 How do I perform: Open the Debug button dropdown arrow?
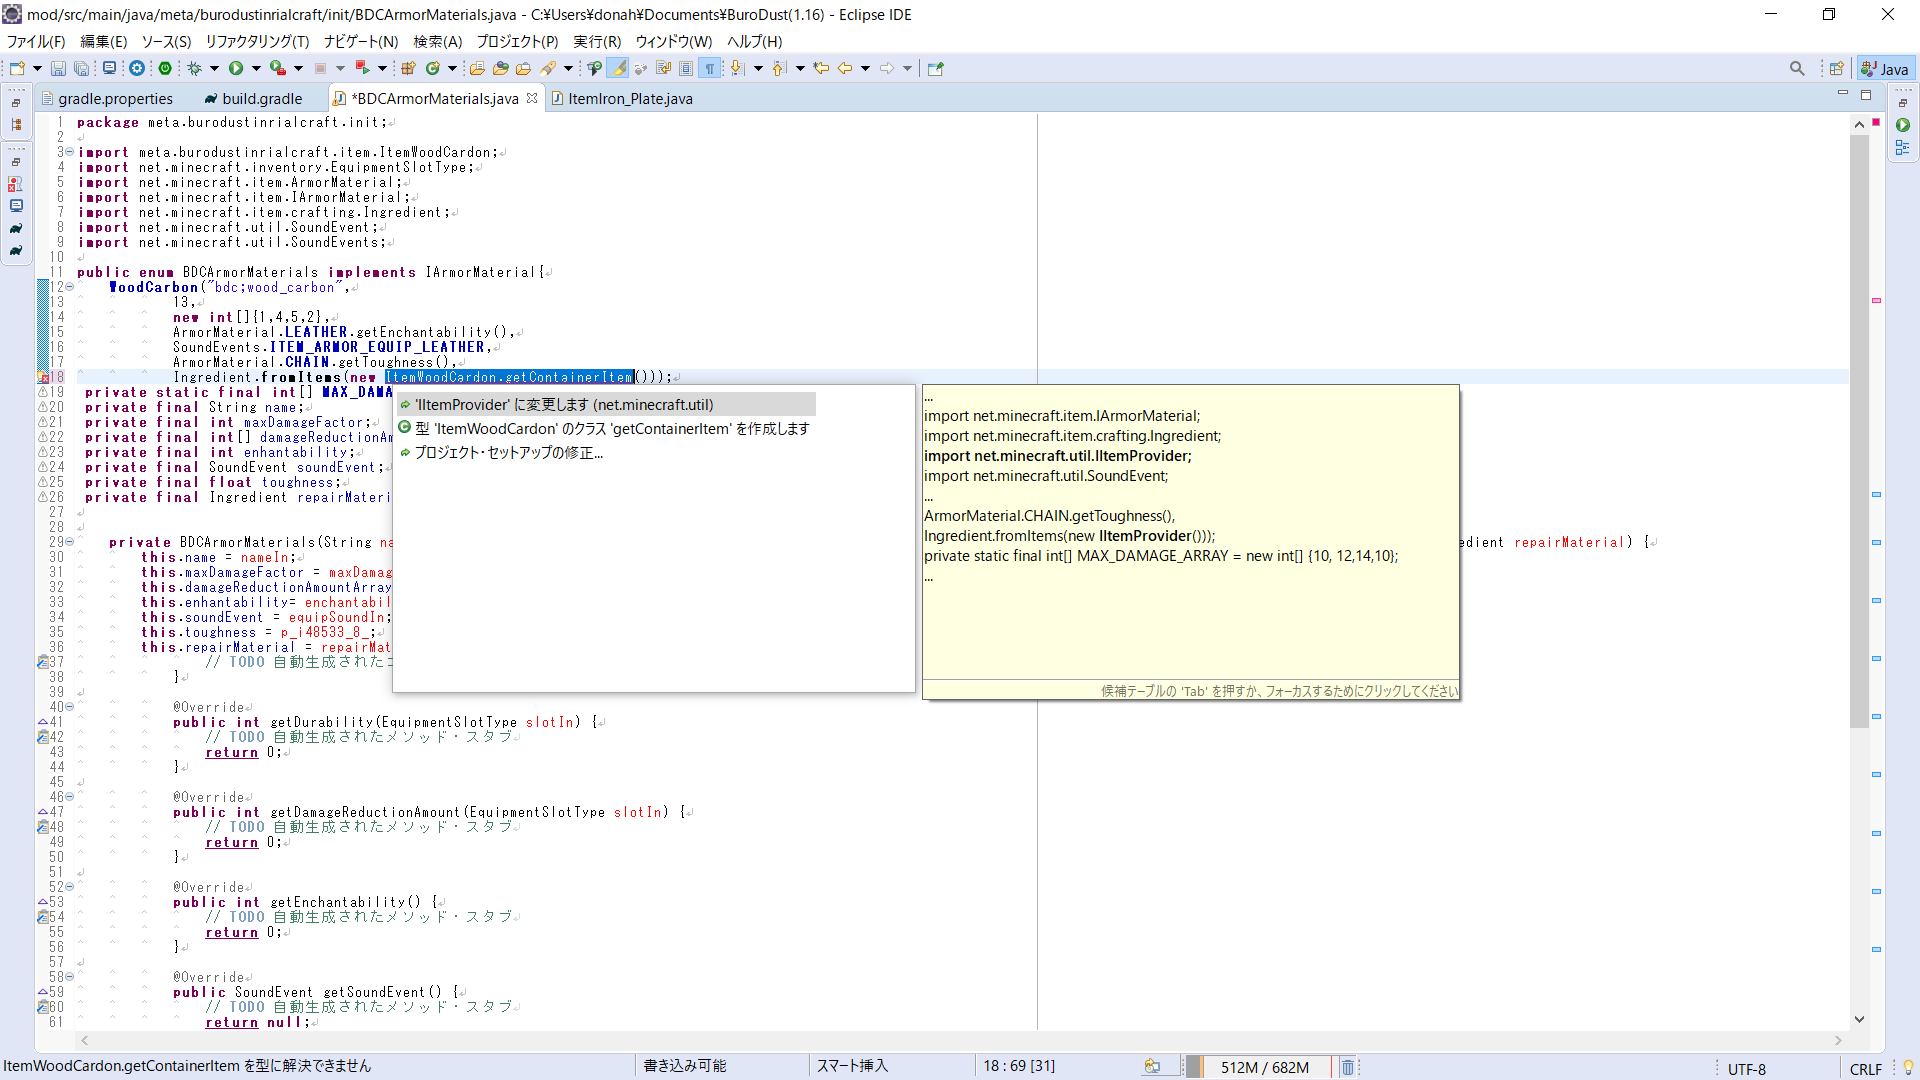point(214,69)
